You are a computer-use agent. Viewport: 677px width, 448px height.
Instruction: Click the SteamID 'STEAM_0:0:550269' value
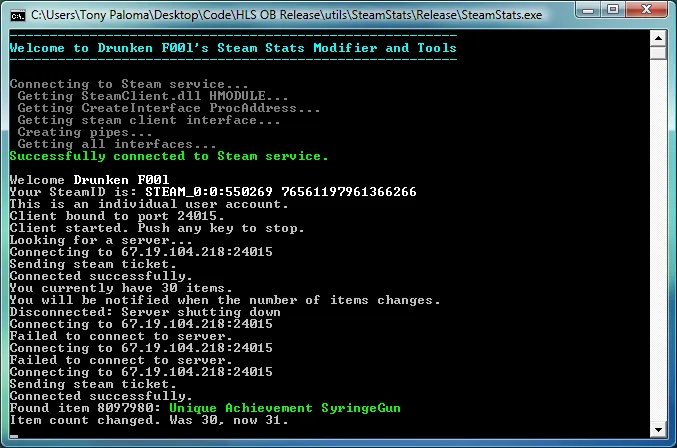pos(209,192)
